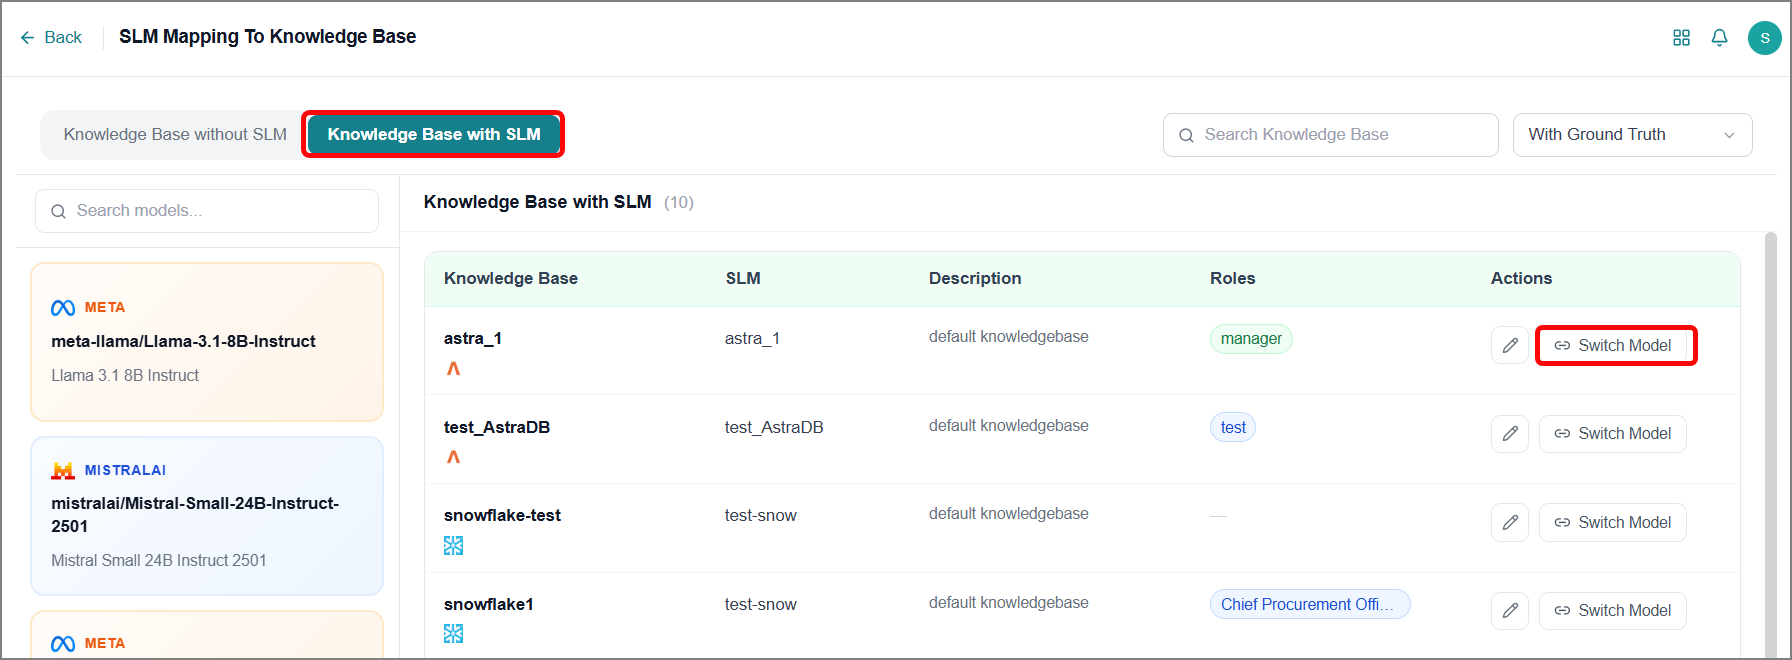Edit snowflake-test pencil icon

click(1510, 522)
